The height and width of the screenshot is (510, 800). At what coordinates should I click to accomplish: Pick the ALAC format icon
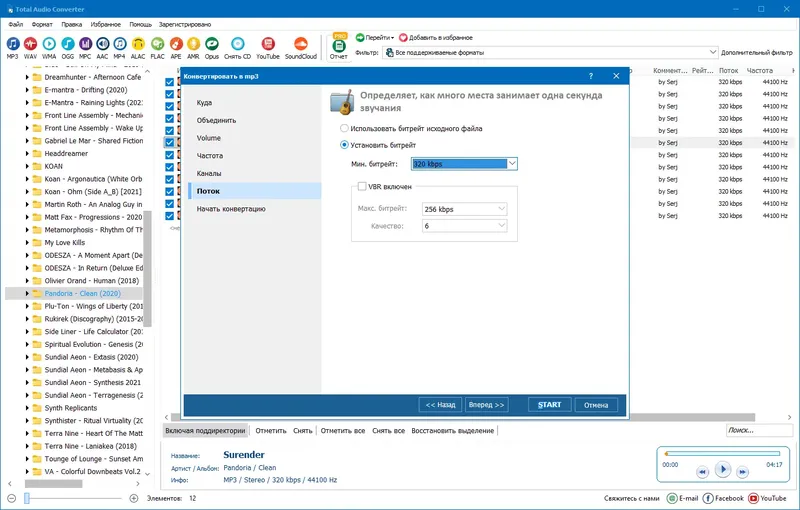[138, 44]
